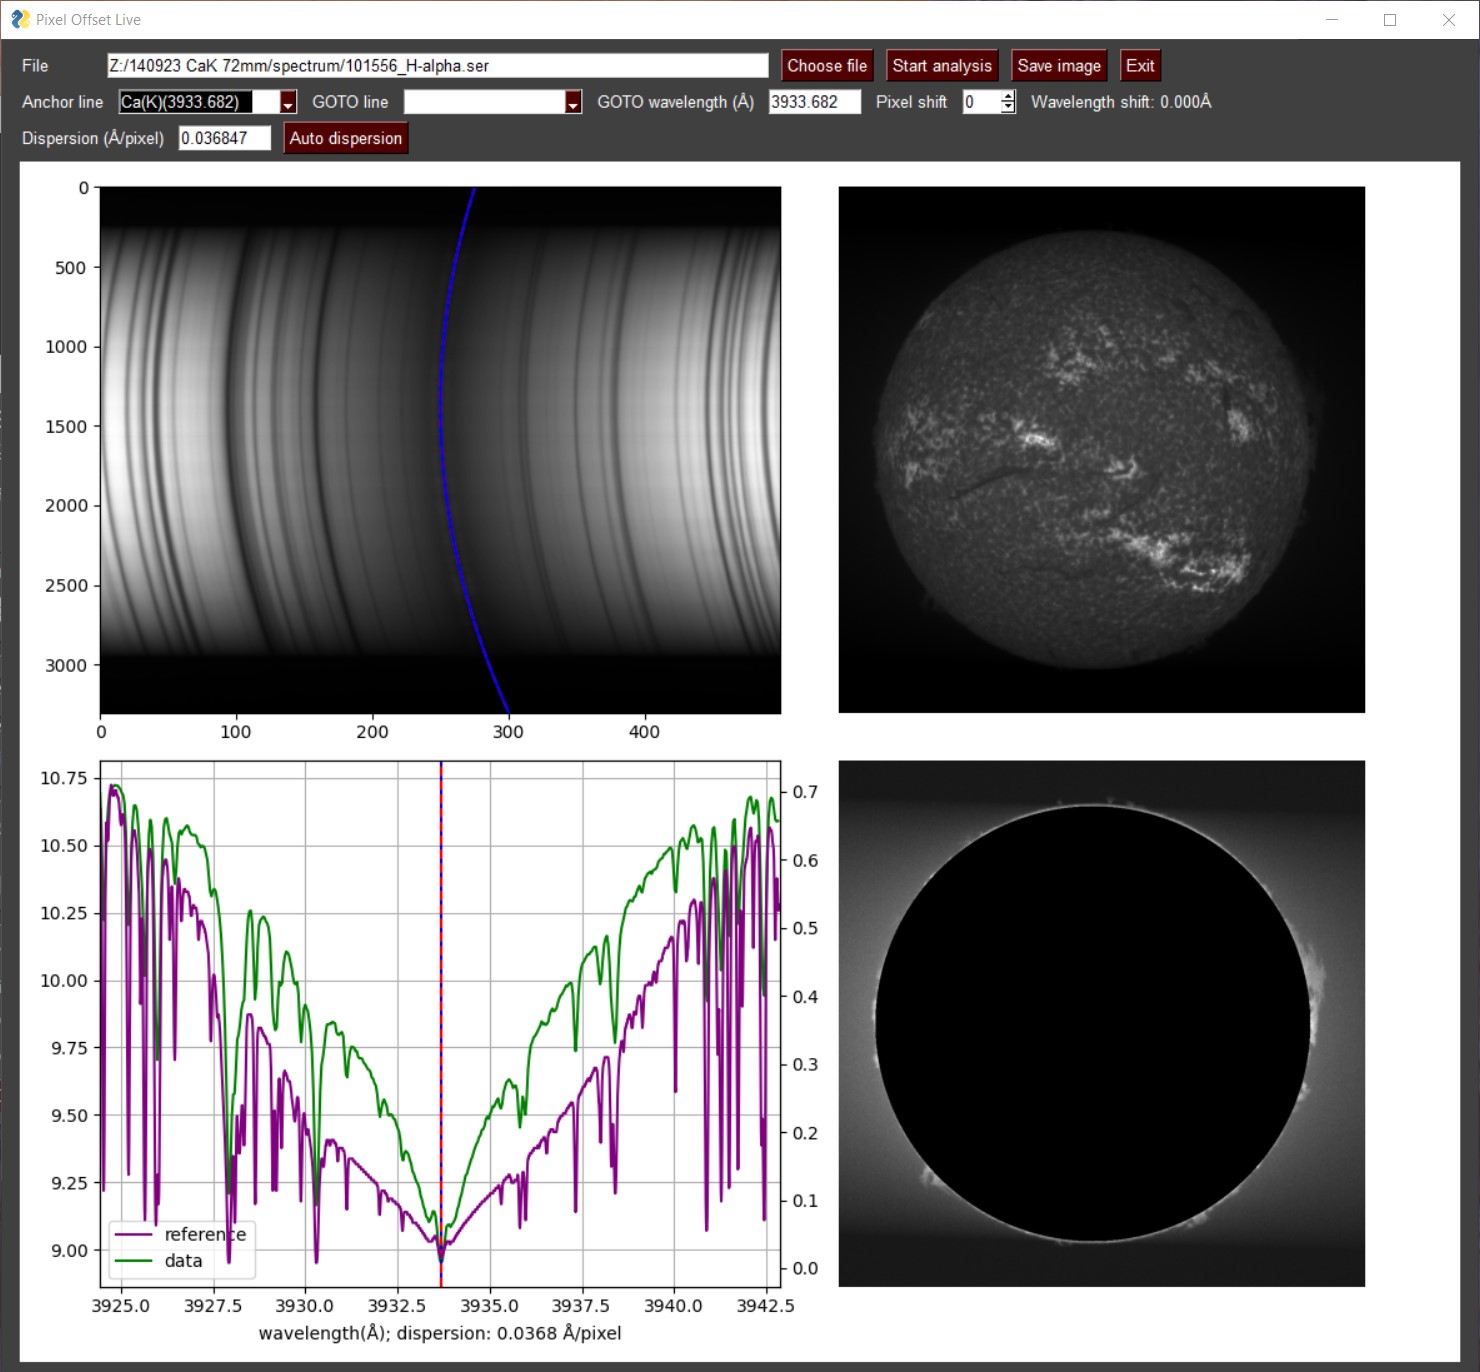The image size is (1480, 1372).
Task: Click the raw spectrum image plot
Action: [x=440, y=450]
